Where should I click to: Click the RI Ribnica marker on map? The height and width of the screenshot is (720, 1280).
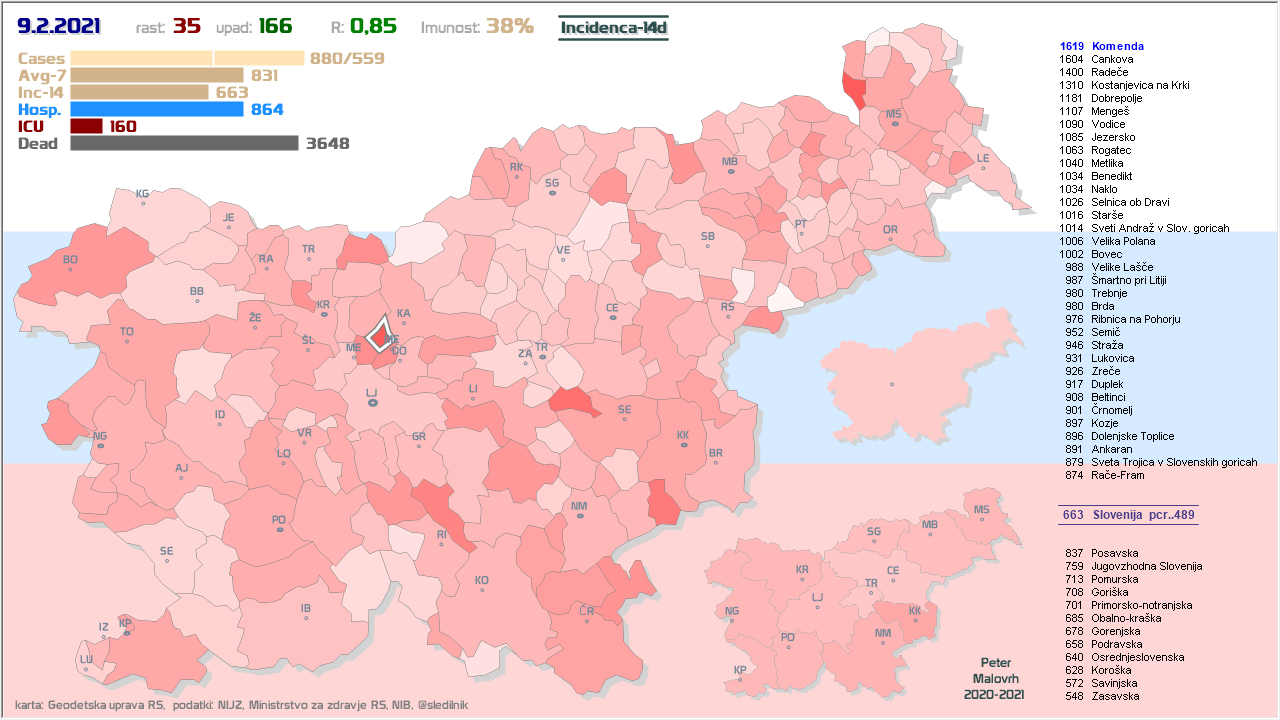click(441, 545)
